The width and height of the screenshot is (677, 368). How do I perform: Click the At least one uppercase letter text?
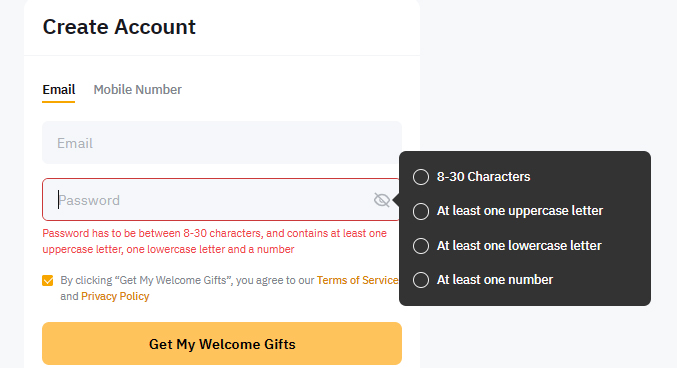click(520, 211)
